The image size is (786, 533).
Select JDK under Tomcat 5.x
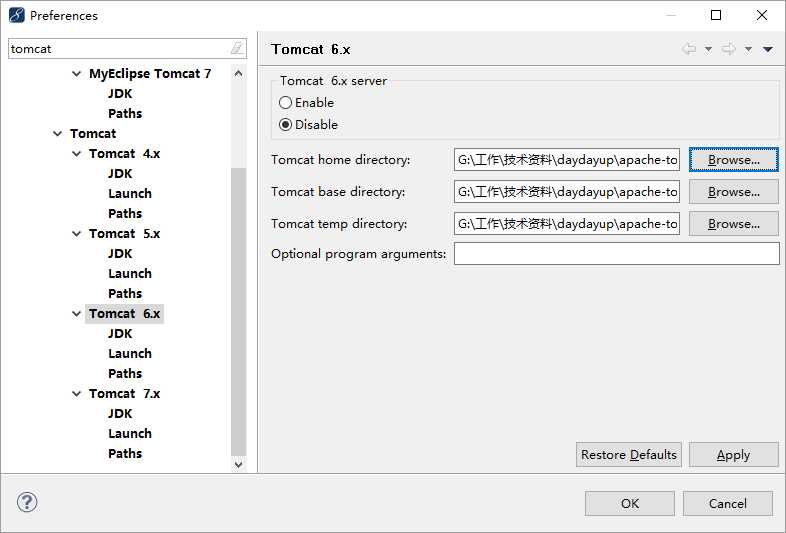(x=120, y=254)
